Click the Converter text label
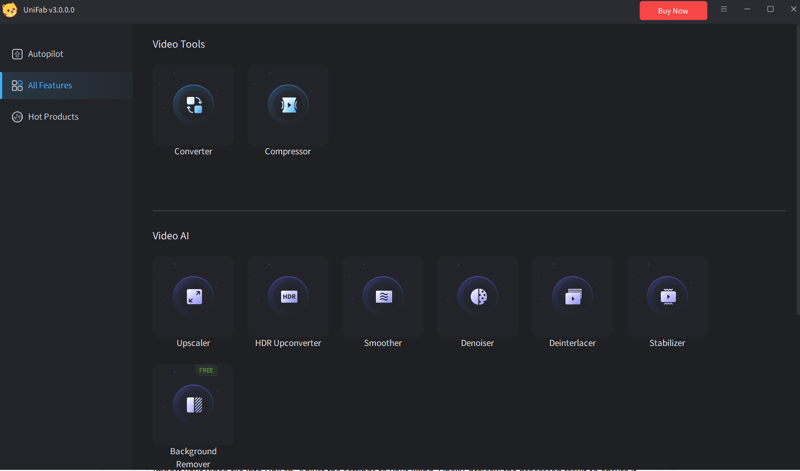The width and height of the screenshot is (800, 471). 193,152
